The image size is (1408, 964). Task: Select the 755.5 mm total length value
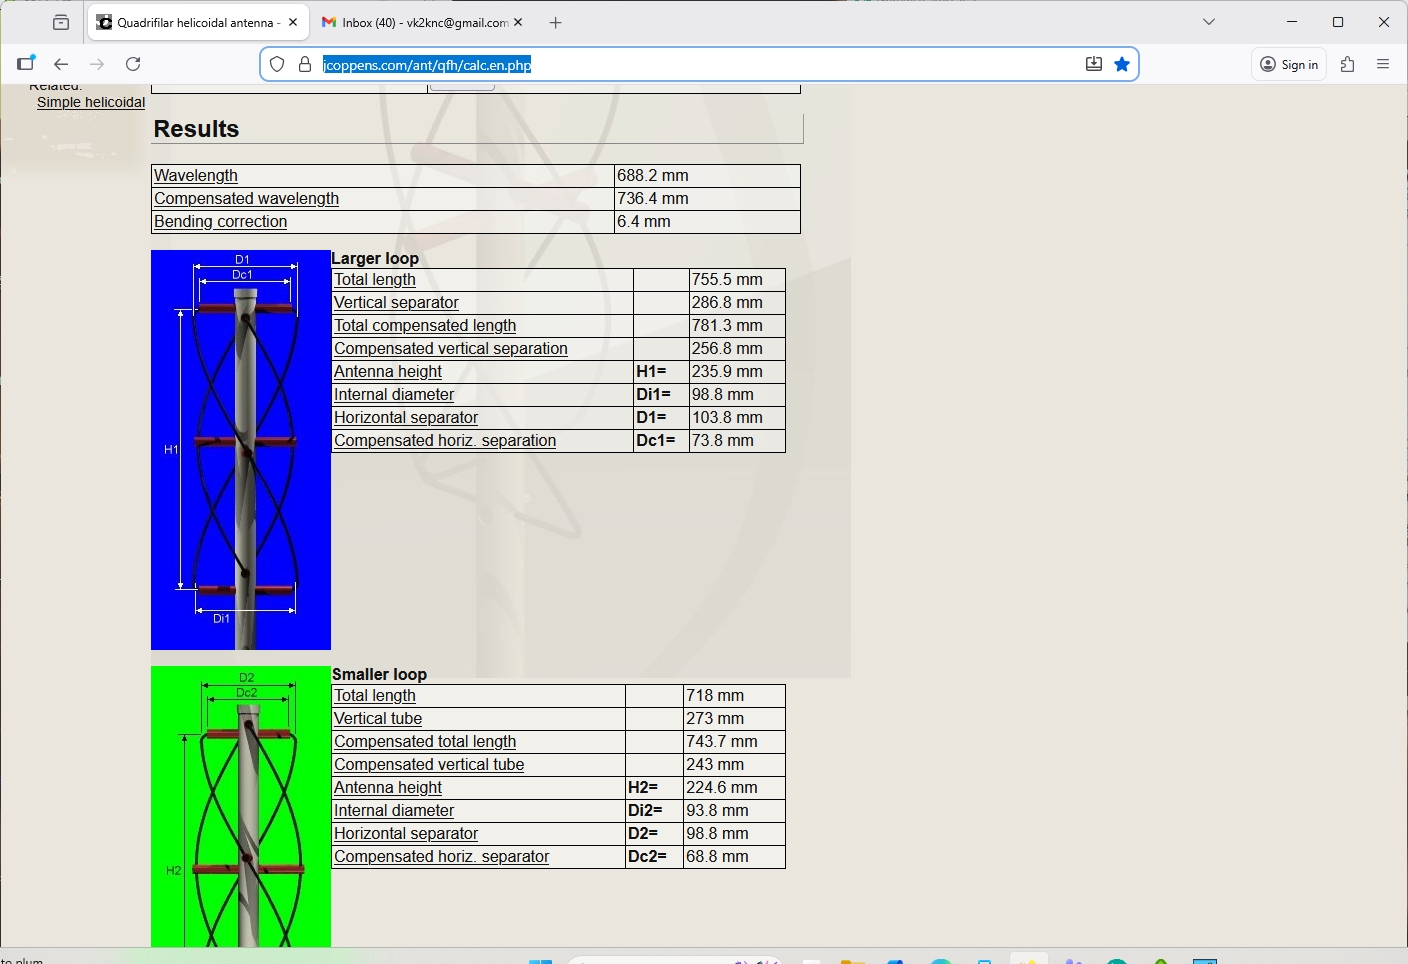(x=727, y=279)
